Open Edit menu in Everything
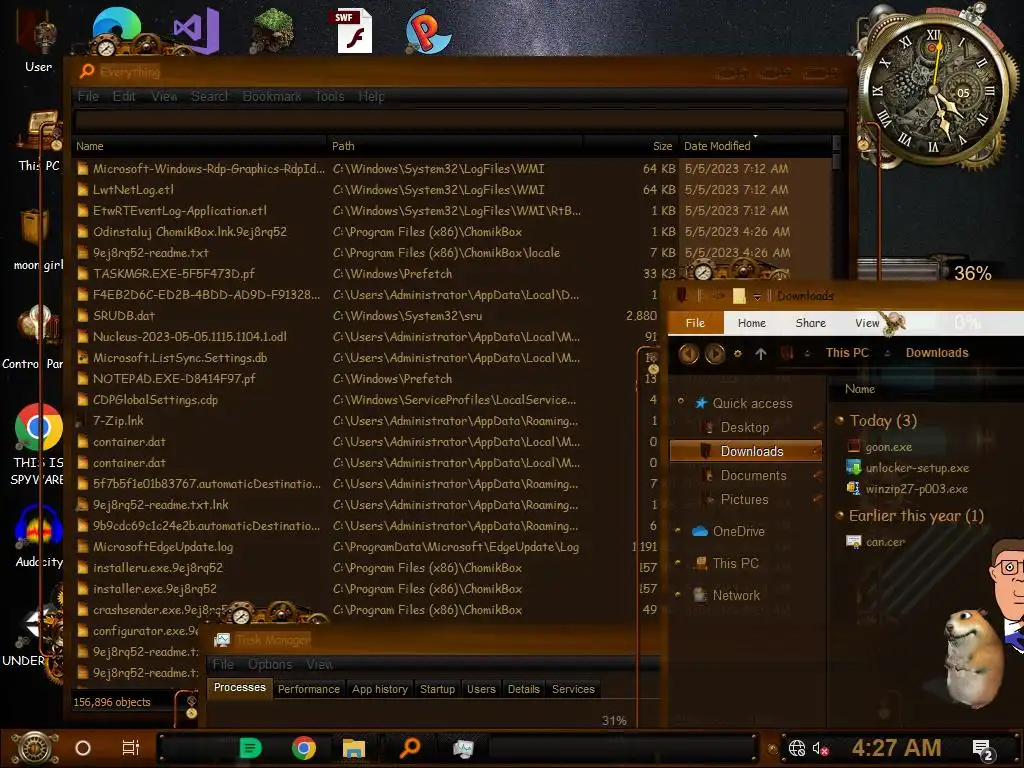 pyautogui.click(x=124, y=97)
